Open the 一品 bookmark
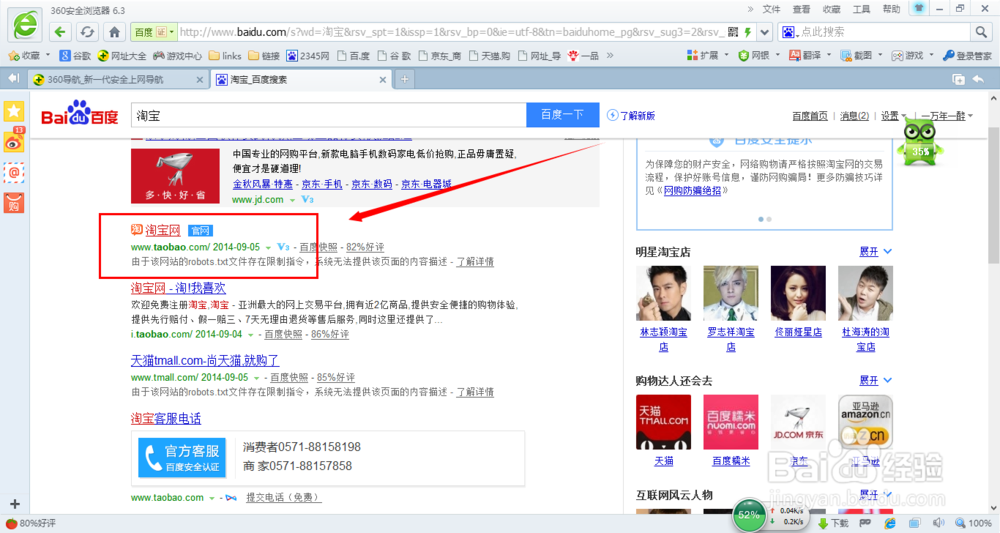This screenshot has width=1000, height=533. (583, 56)
